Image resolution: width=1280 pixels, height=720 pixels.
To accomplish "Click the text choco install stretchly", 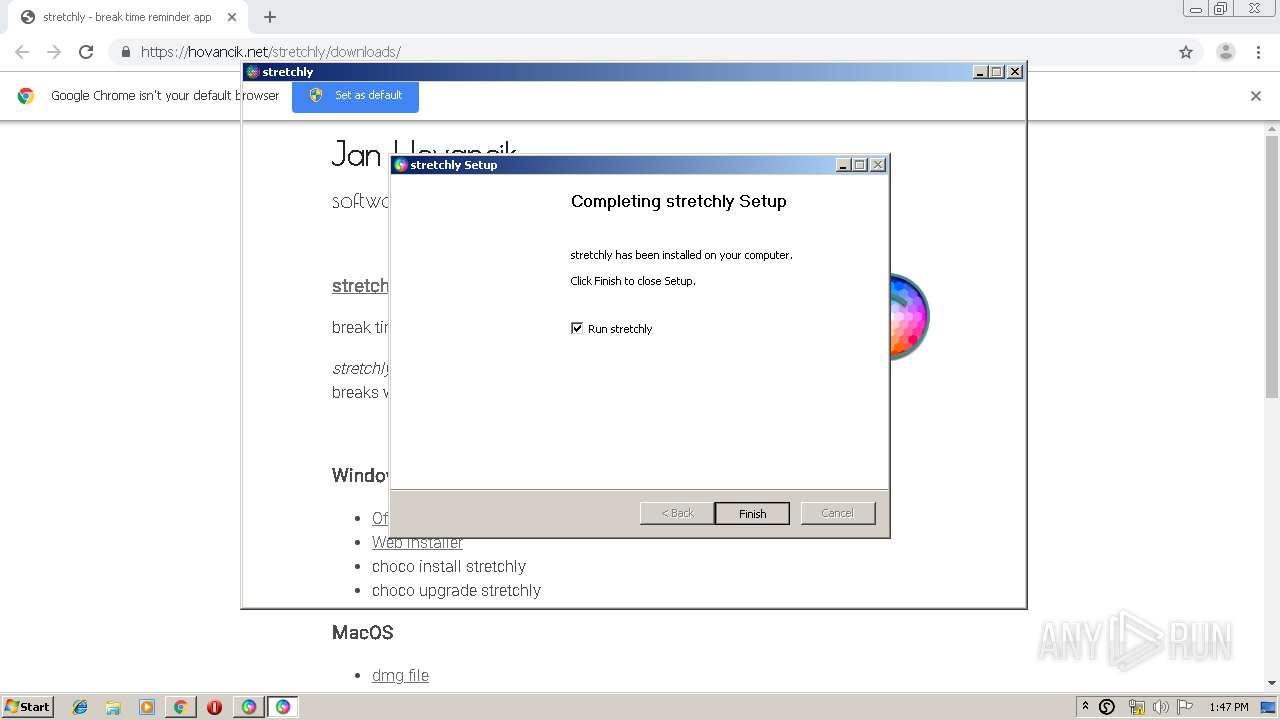I will point(449,566).
